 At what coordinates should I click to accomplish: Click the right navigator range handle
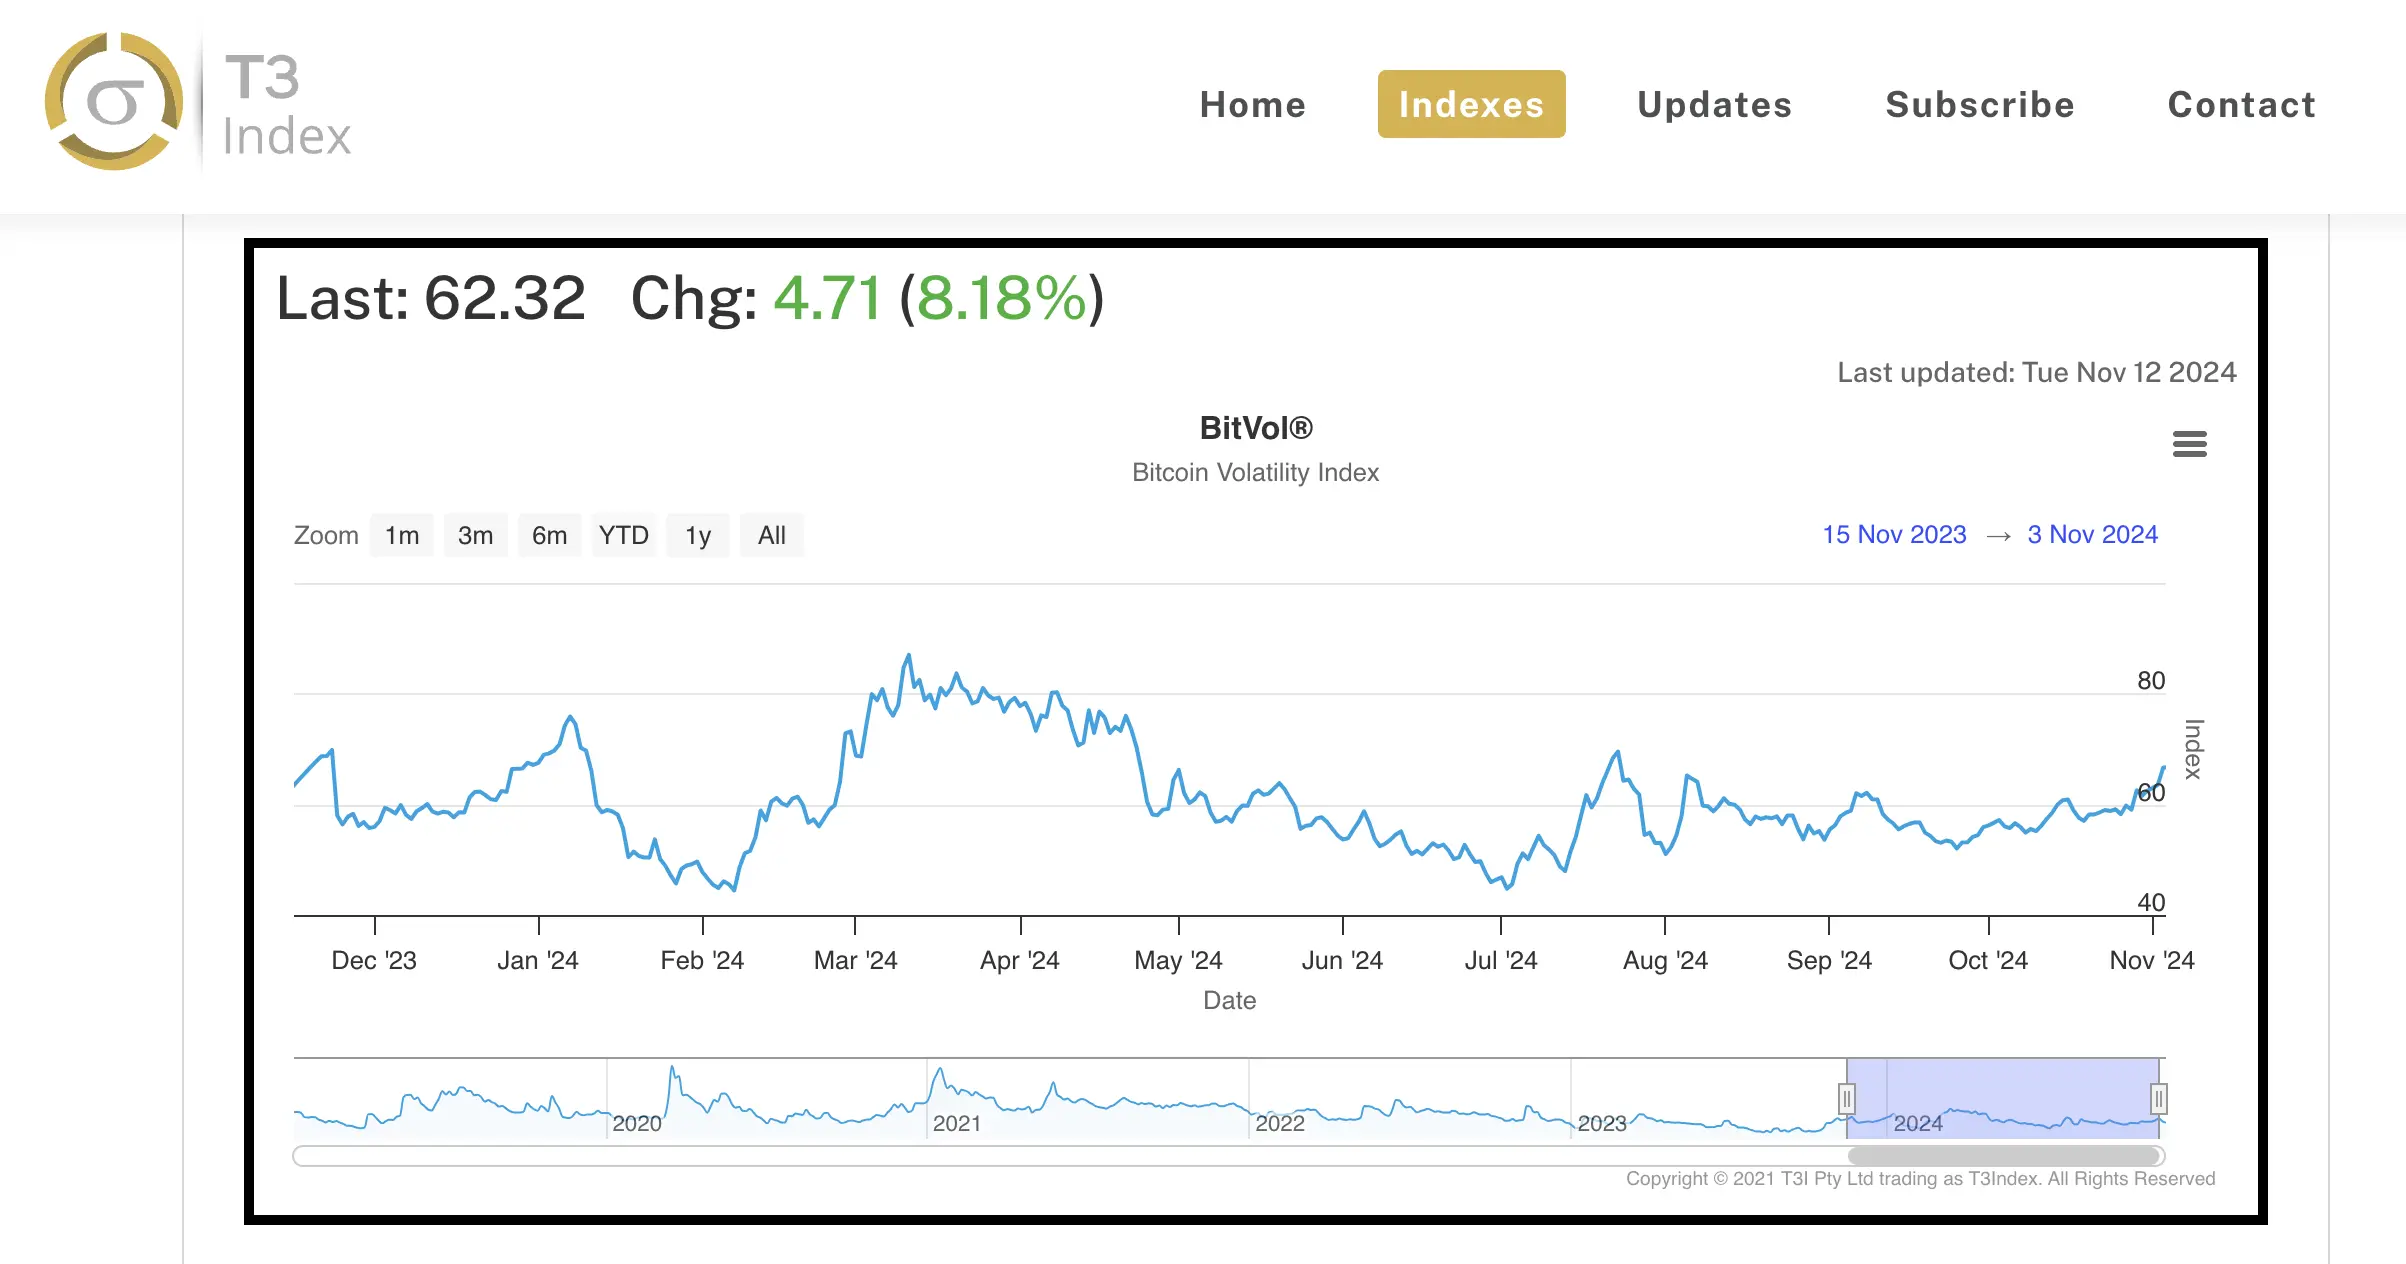click(2160, 1098)
